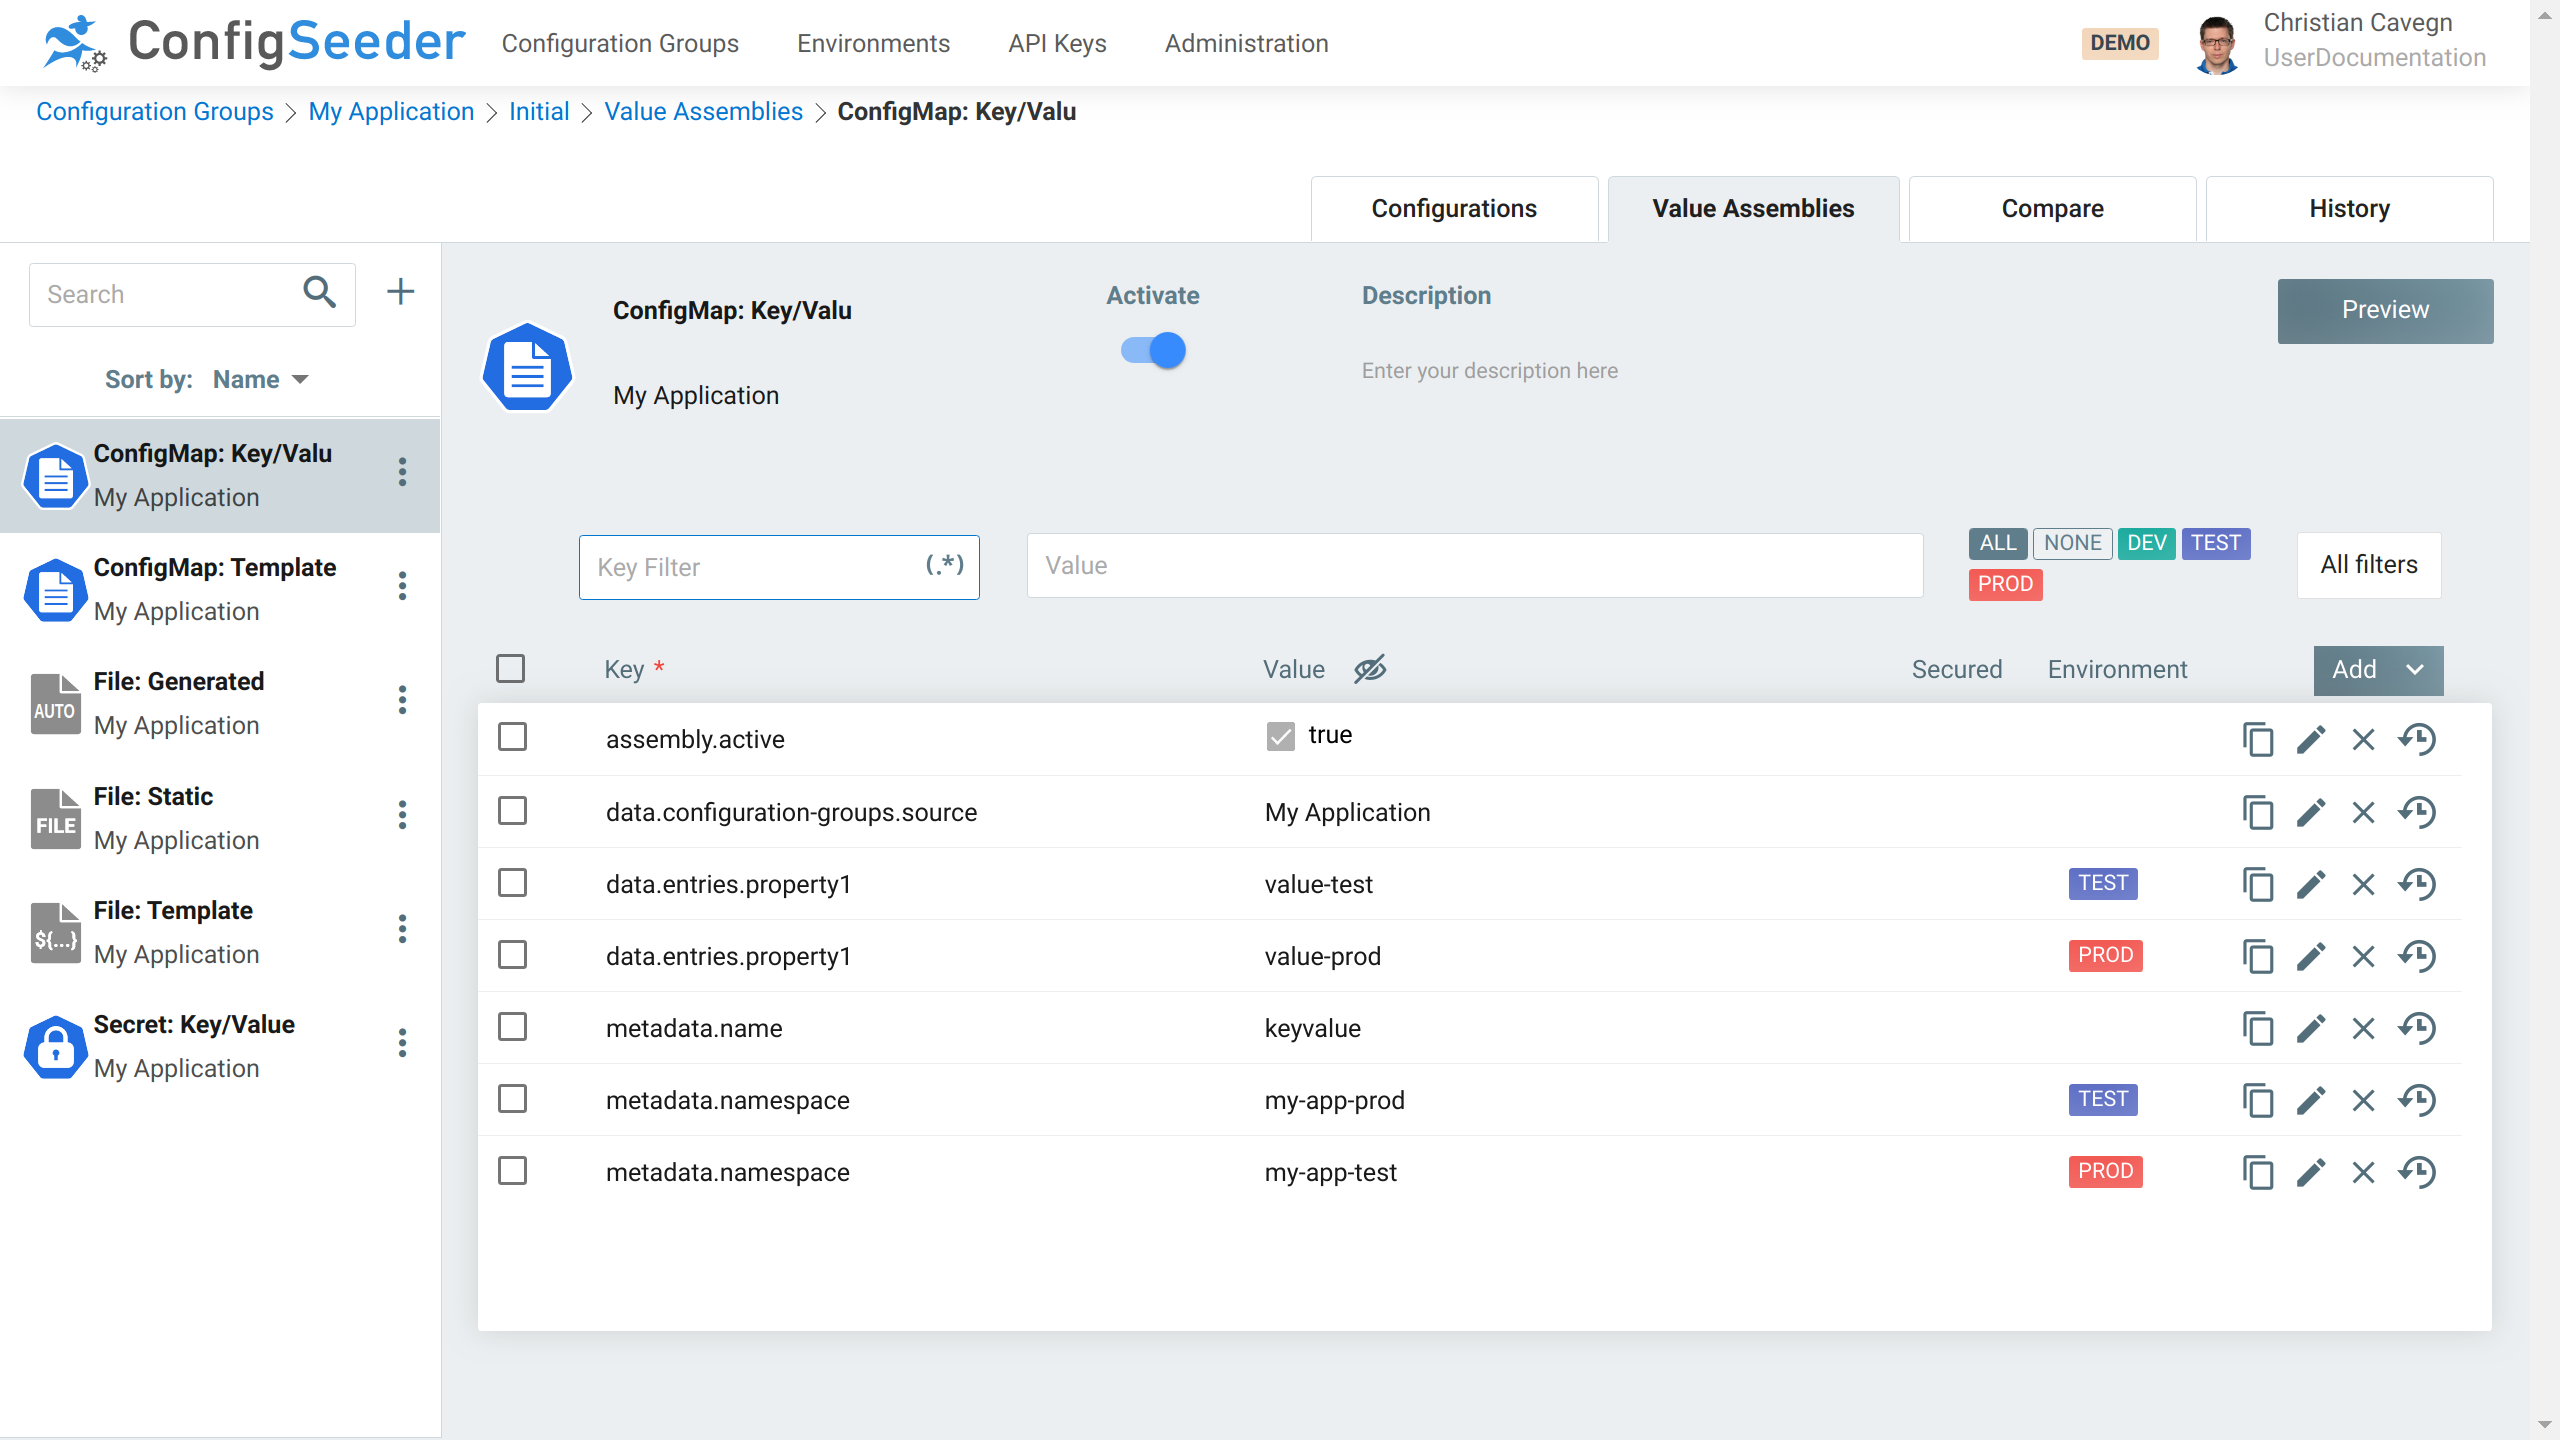2560x1440 pixels.
Task: Open the options menu for ConfigMap: Template
Action: (402, 586)
